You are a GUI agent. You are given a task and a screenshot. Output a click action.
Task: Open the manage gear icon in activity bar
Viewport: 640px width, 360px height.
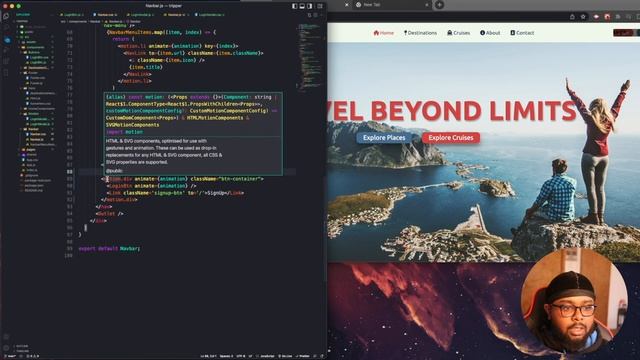tap(6, 348)
